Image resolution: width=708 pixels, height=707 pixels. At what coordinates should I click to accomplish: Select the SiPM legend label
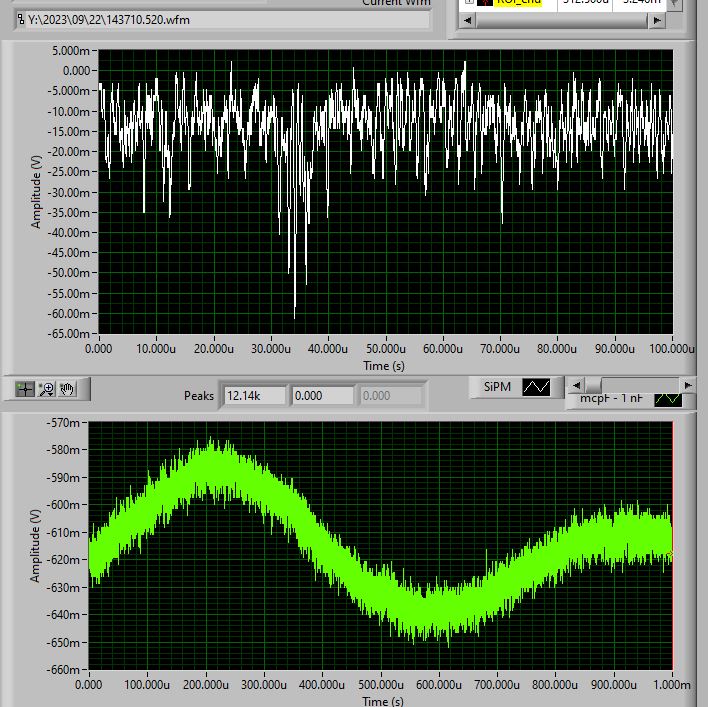tap(496, 387)
